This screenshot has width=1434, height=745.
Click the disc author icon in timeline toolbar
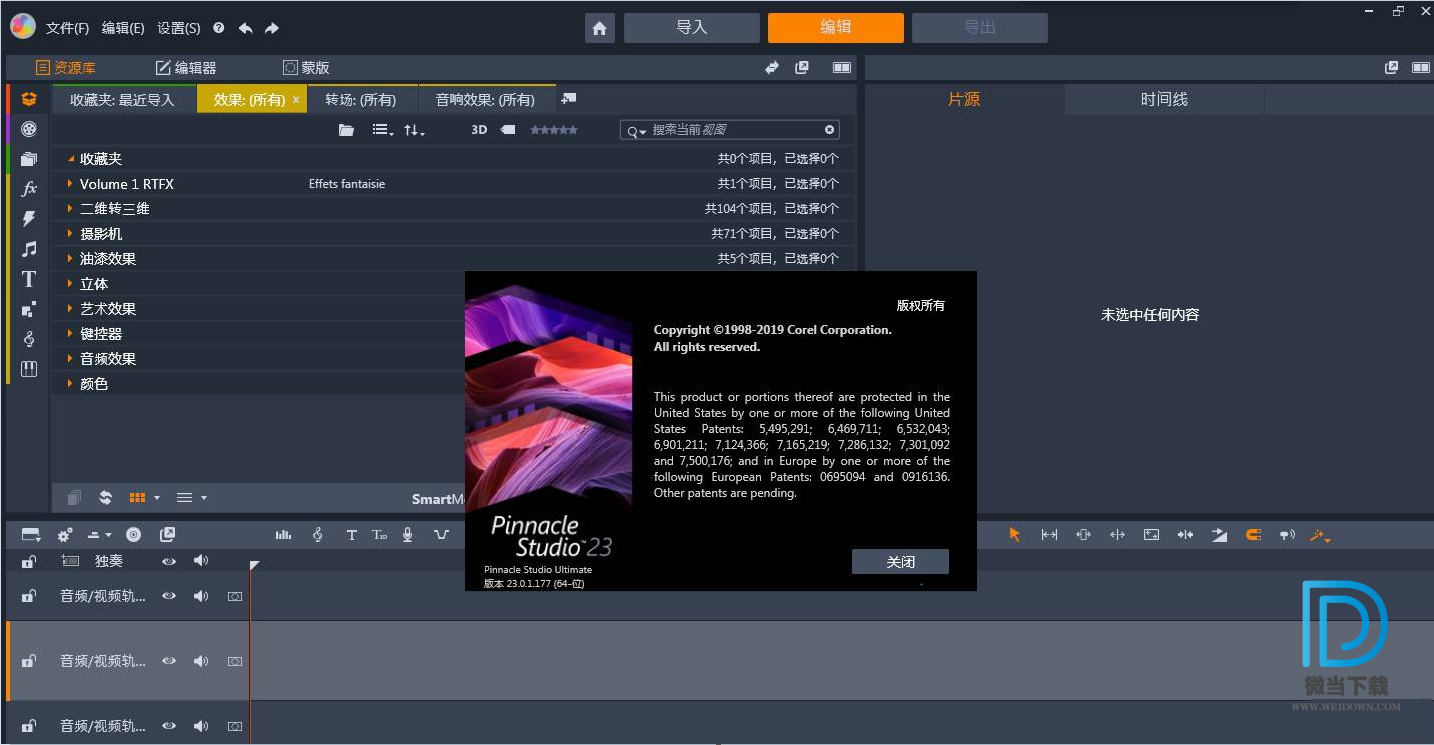point(133,535)
